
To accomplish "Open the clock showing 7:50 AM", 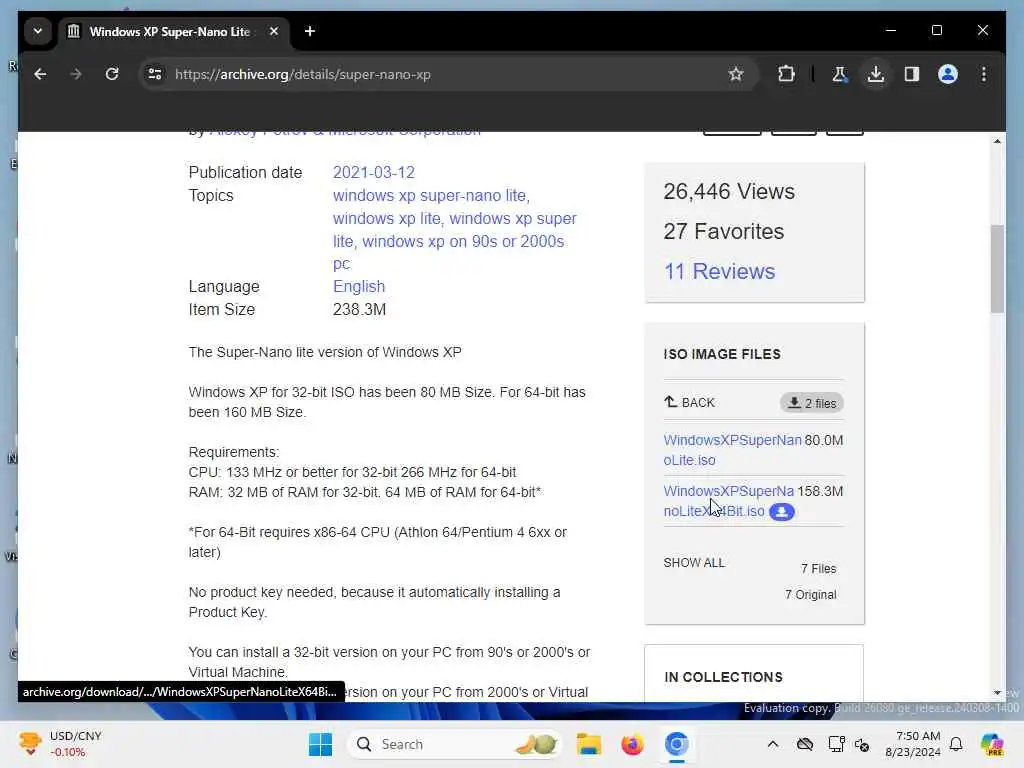I will coord(912,744).
